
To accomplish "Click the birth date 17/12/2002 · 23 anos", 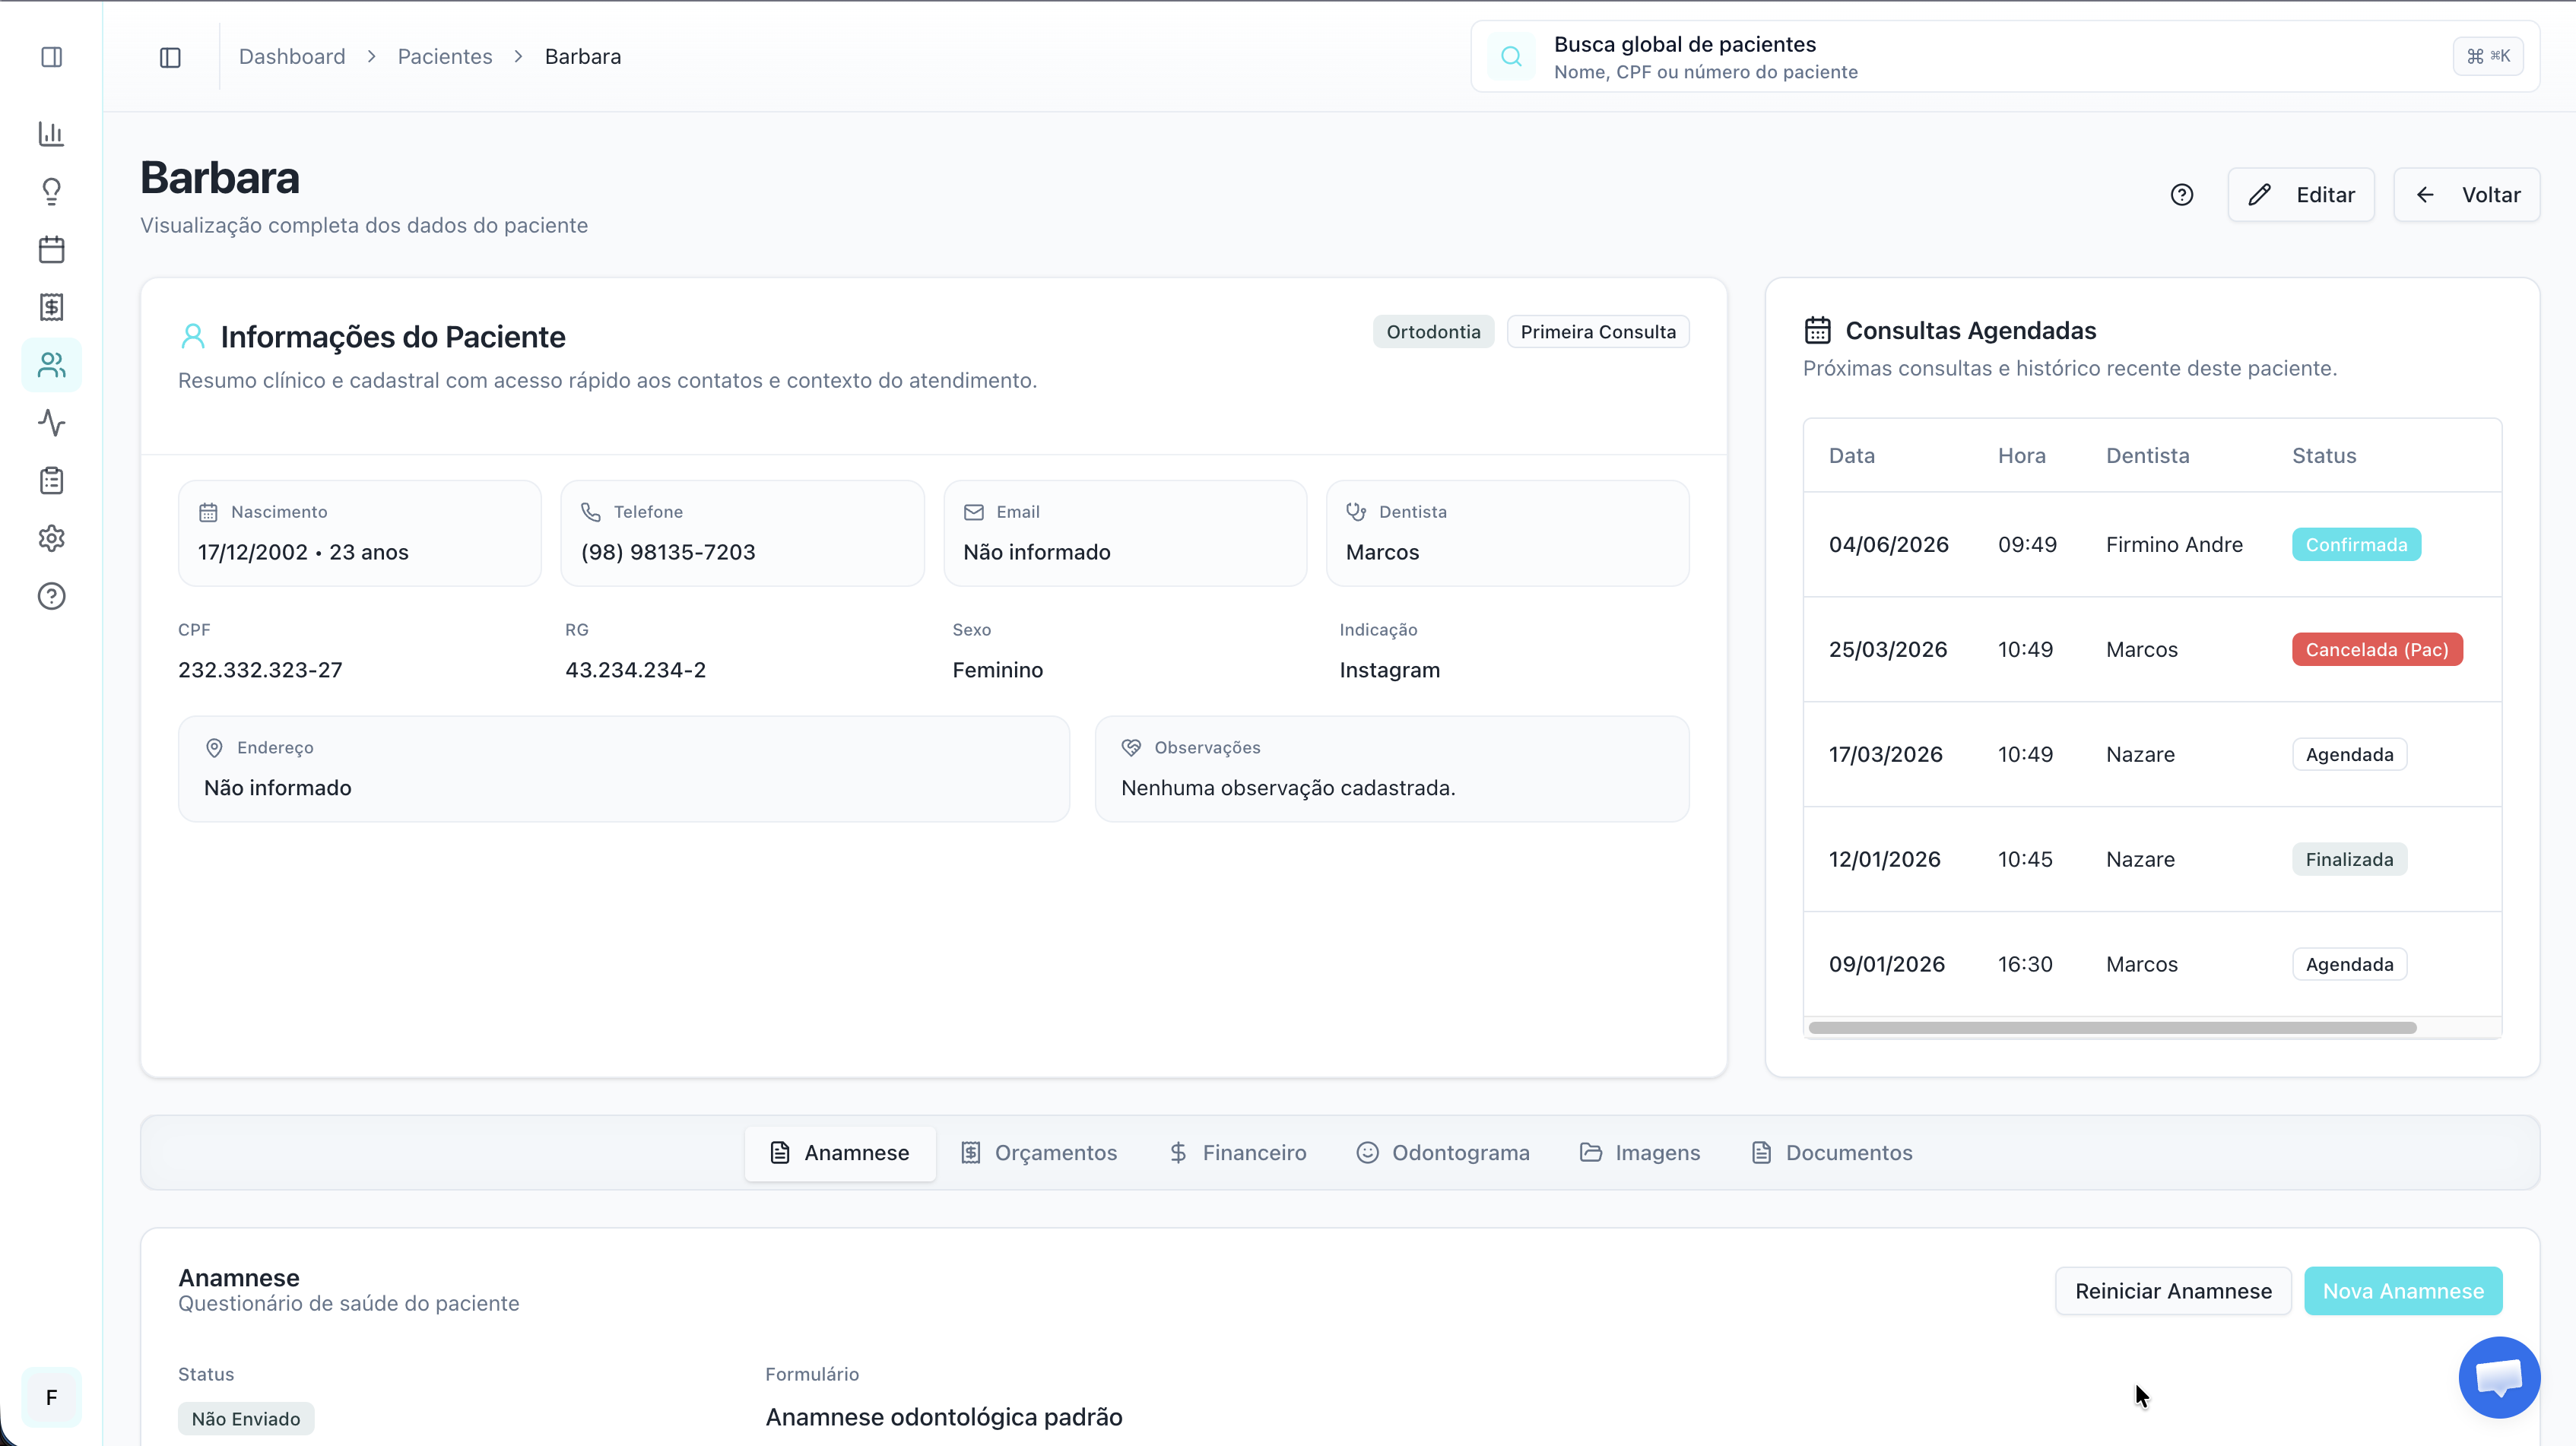I will click(x=303, y=552).
